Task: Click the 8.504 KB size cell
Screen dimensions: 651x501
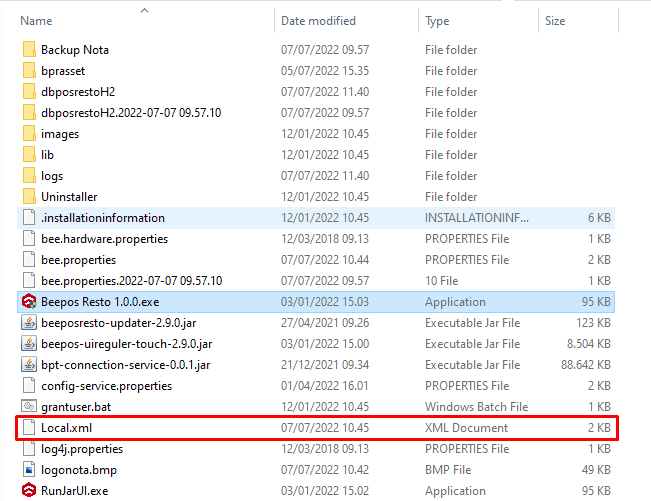Action: (589, 344)
